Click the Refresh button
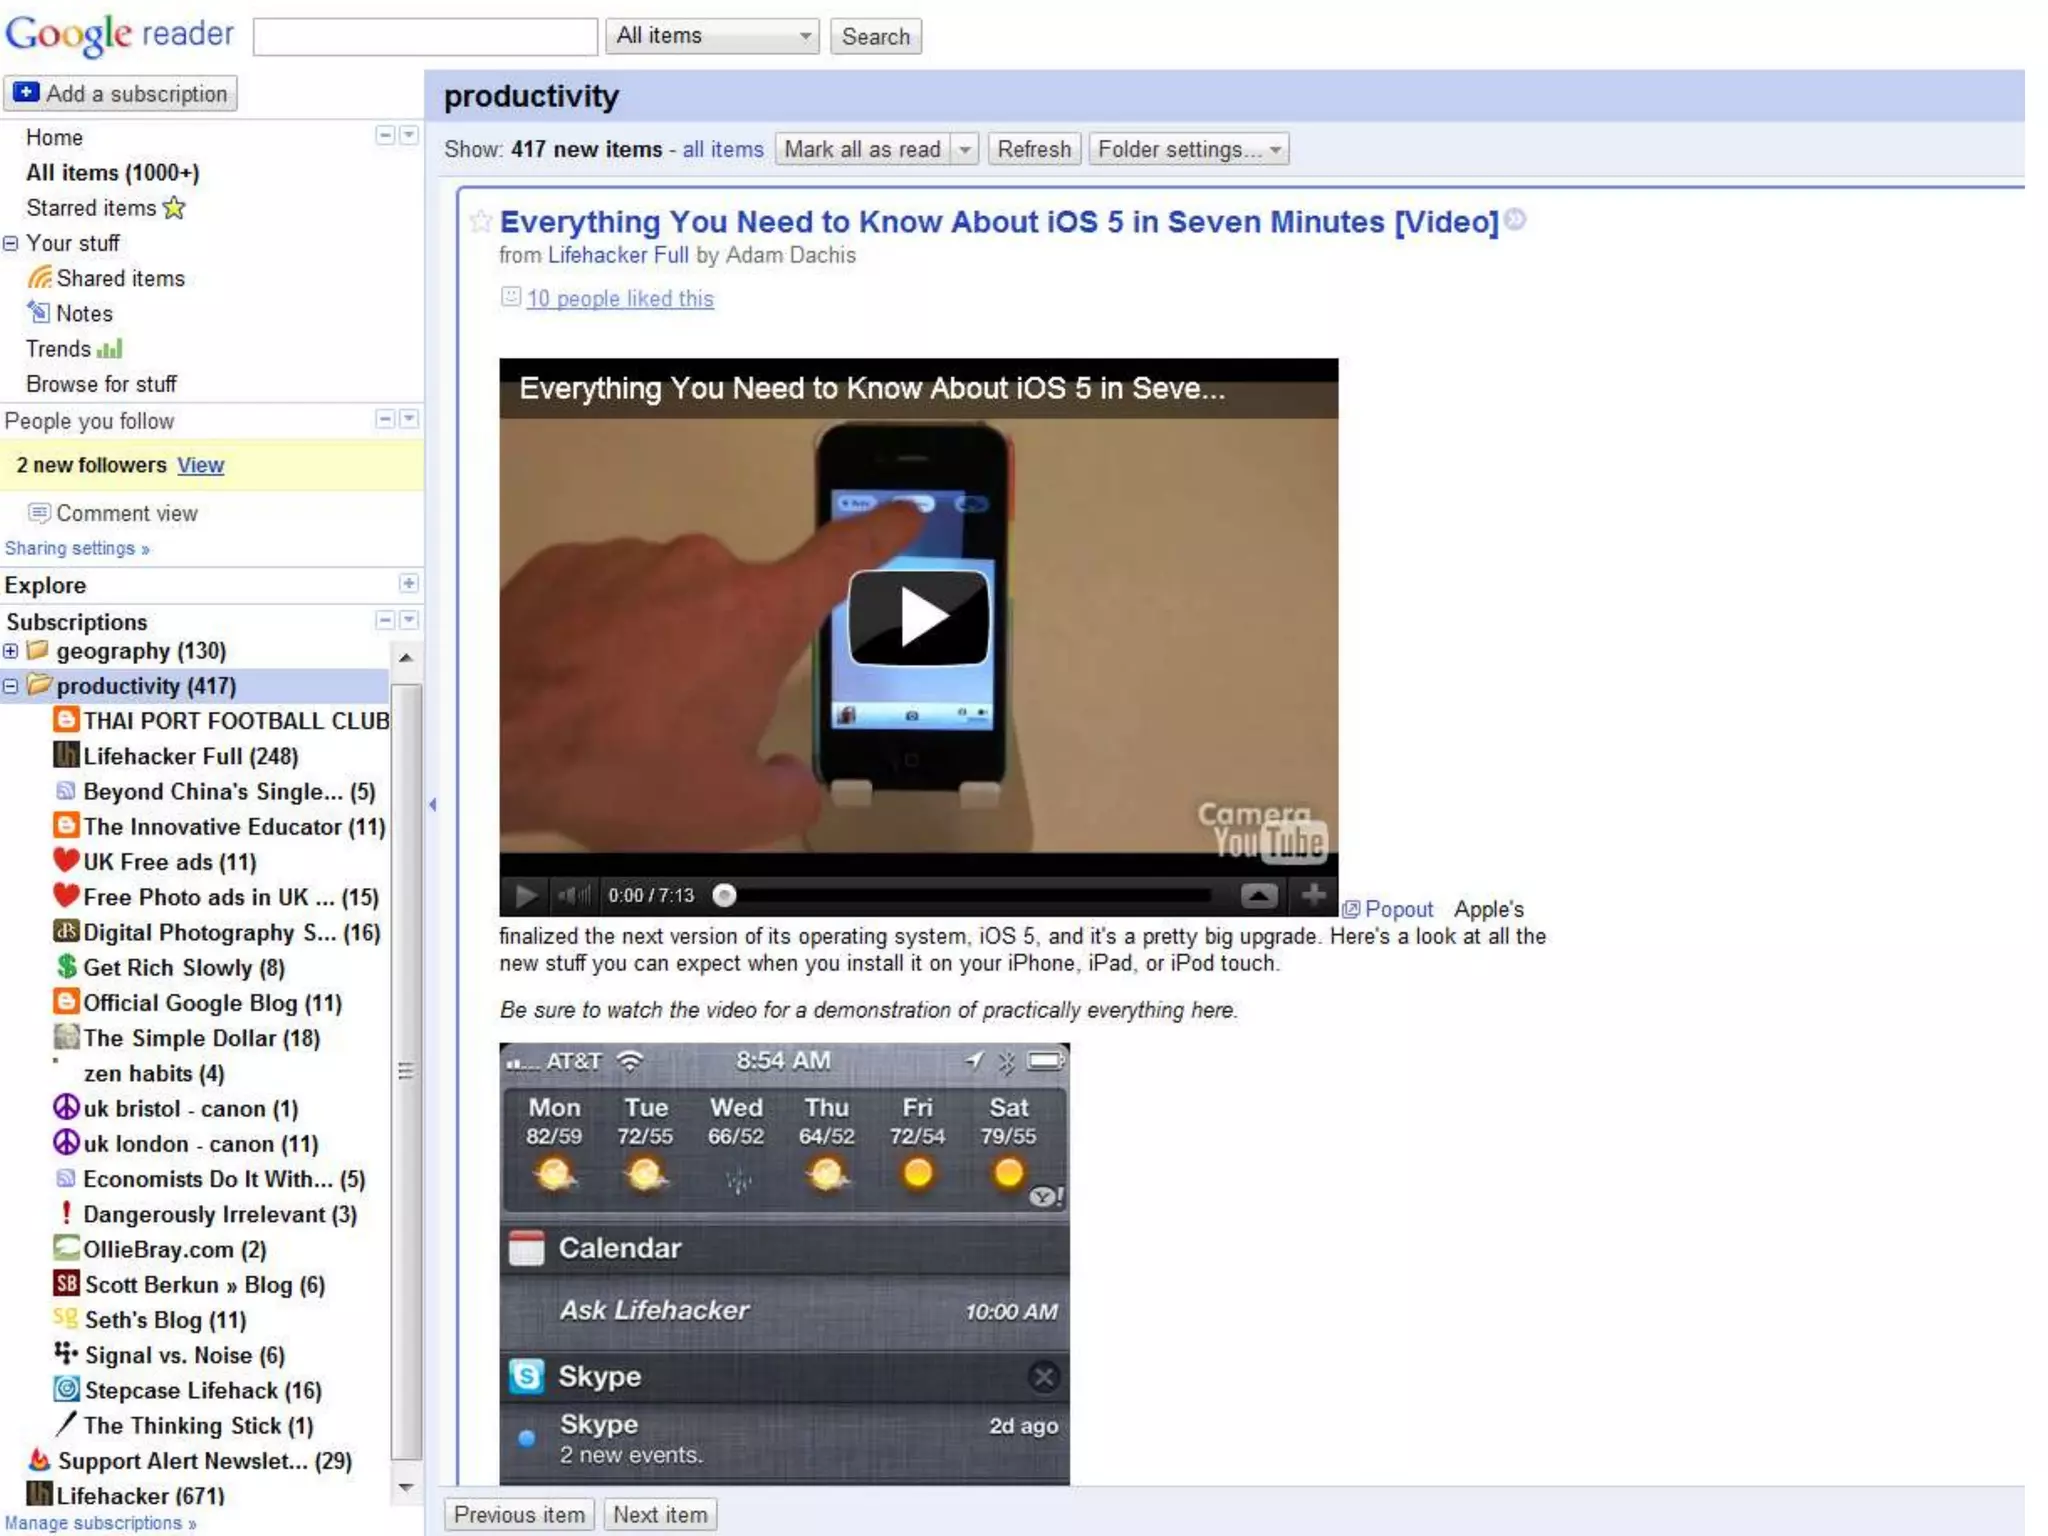Image resolution: width=2048 pixels, height=1536 pixels. click(1033, 150)
